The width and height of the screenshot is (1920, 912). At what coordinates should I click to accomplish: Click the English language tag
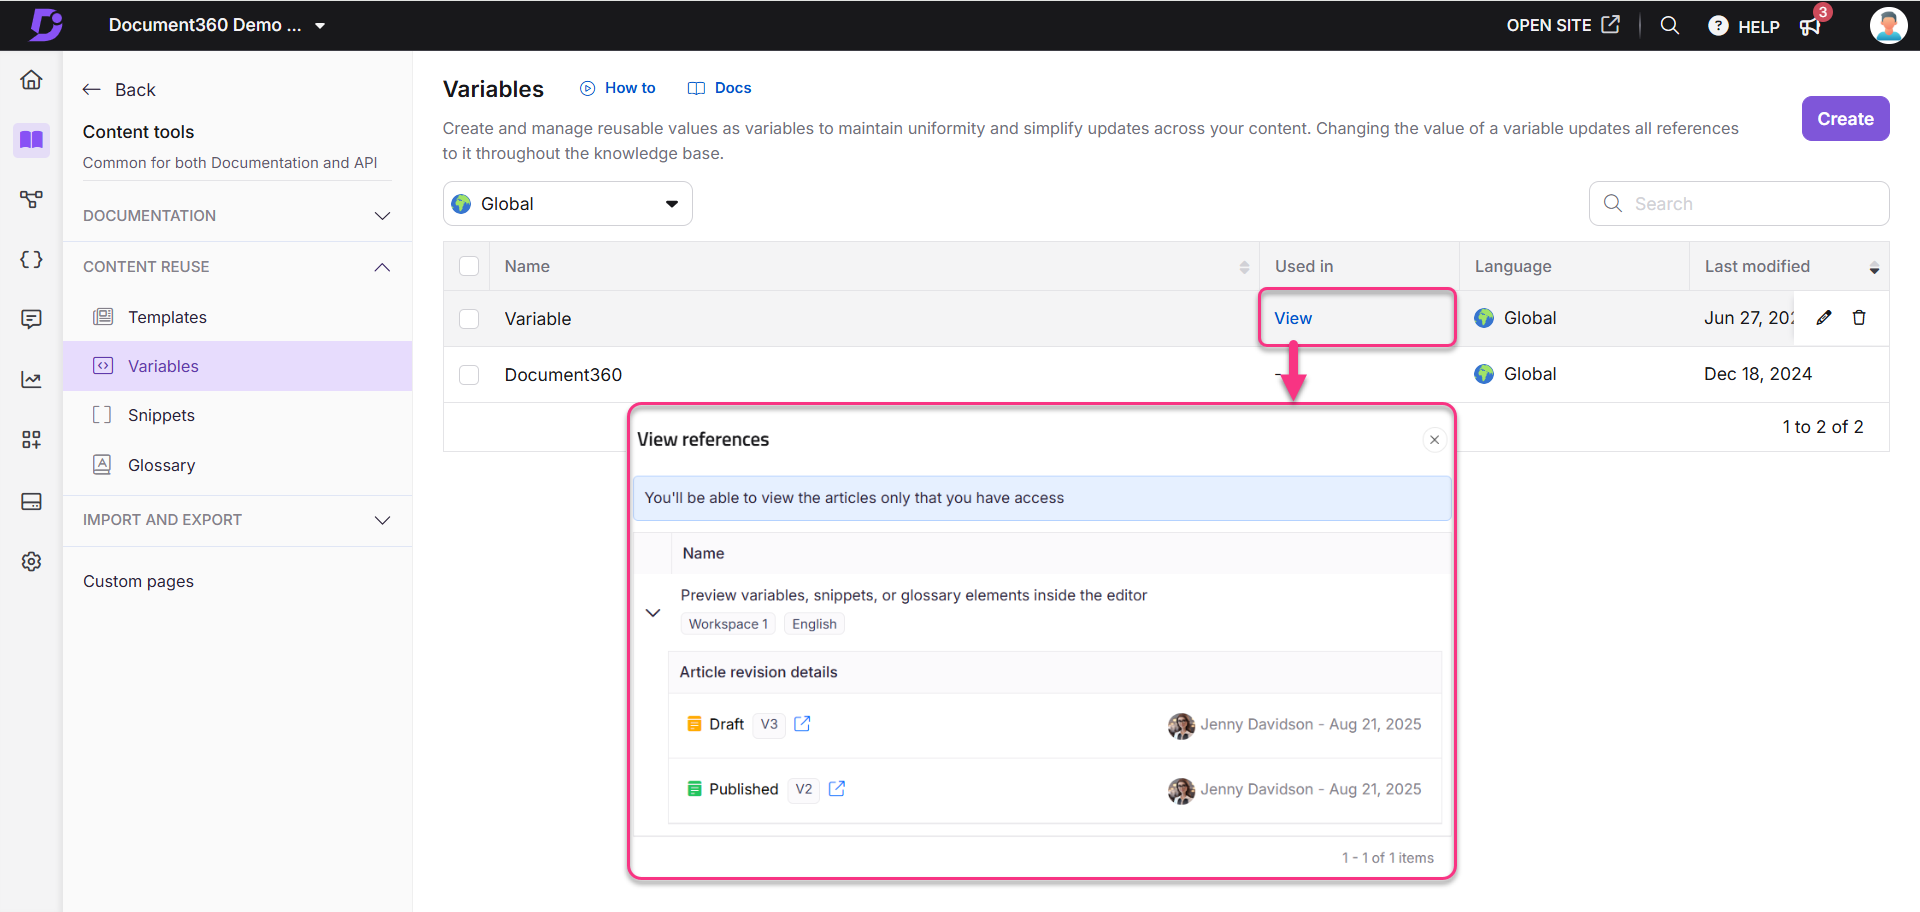[814, 624]
